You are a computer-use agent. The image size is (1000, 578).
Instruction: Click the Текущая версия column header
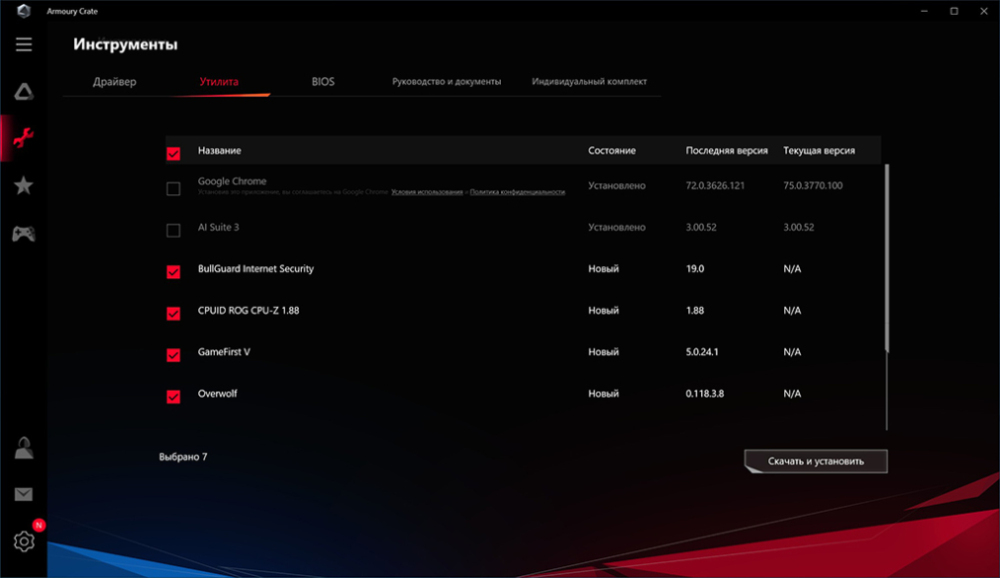pyautogui.click(x=819, y=151)
